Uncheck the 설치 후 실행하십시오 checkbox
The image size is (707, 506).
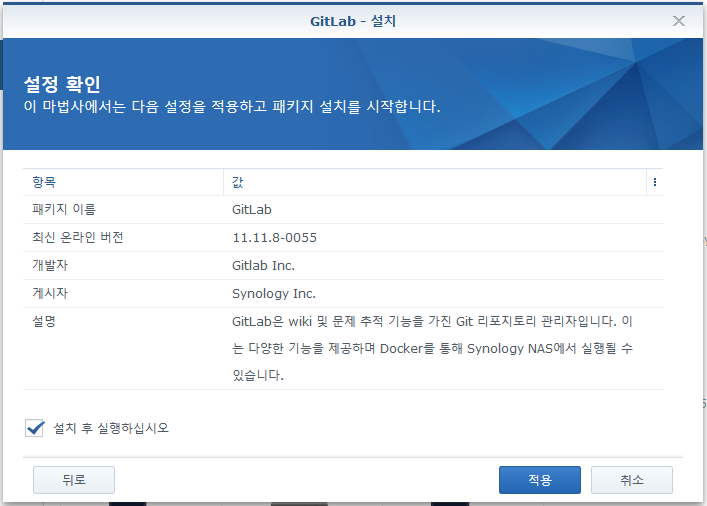[x=35, y=428]
